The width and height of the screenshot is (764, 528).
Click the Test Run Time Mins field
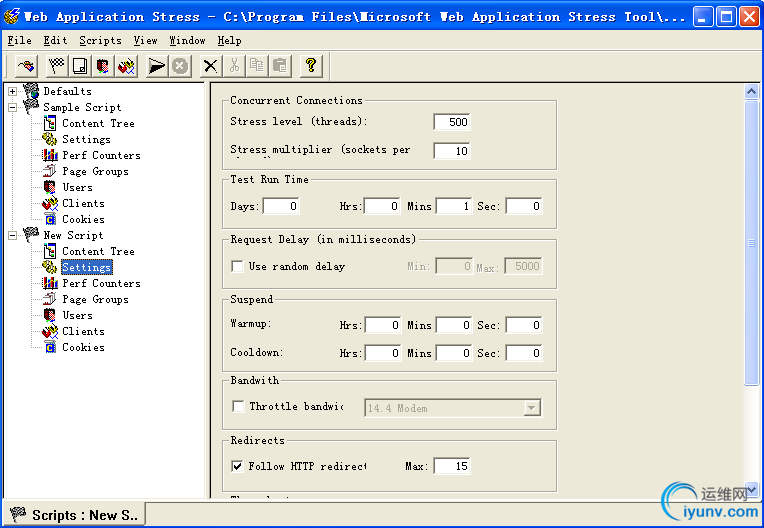click(454, 206)
